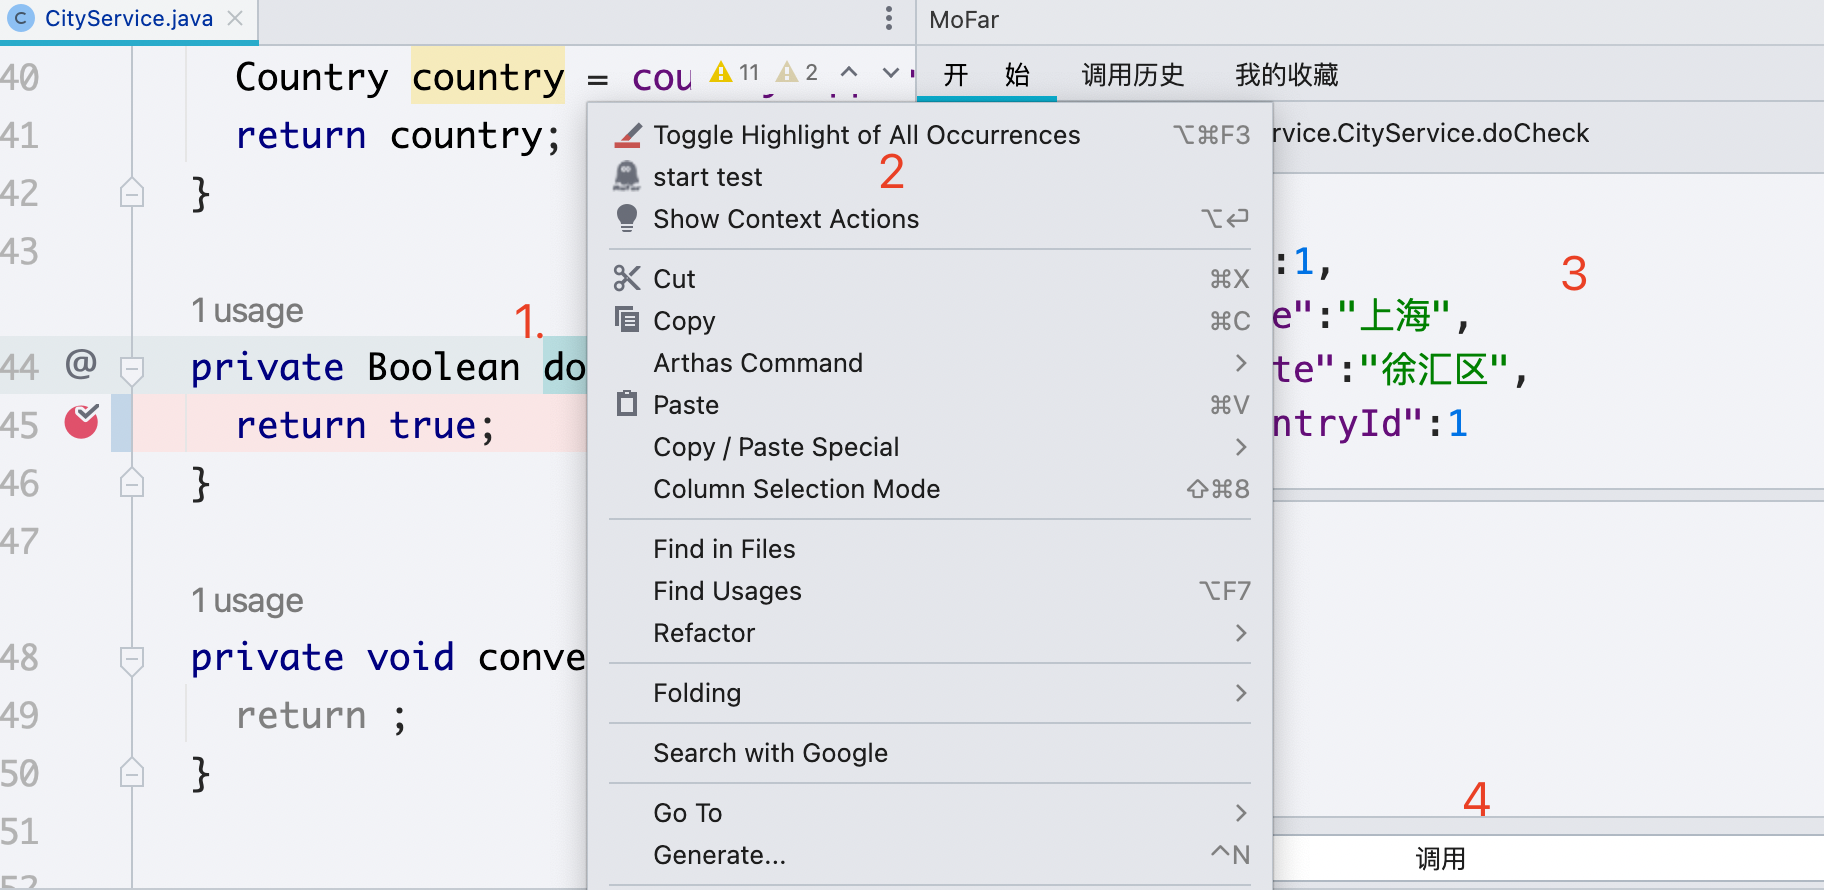Screen dimensions: 1824x890
Task: Click the Toggle Highlight pencil icon
Action: (627, 134)
